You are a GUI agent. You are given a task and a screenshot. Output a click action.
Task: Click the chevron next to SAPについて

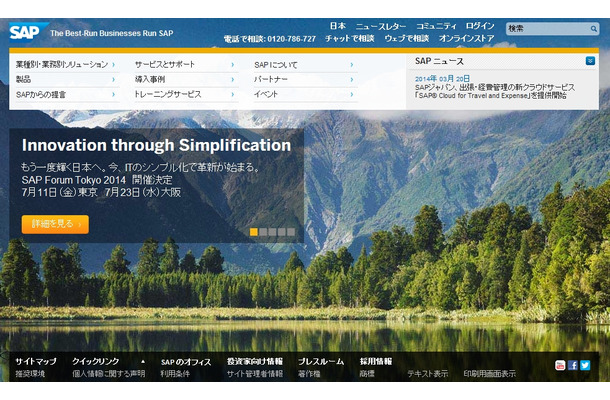point(352,65)
